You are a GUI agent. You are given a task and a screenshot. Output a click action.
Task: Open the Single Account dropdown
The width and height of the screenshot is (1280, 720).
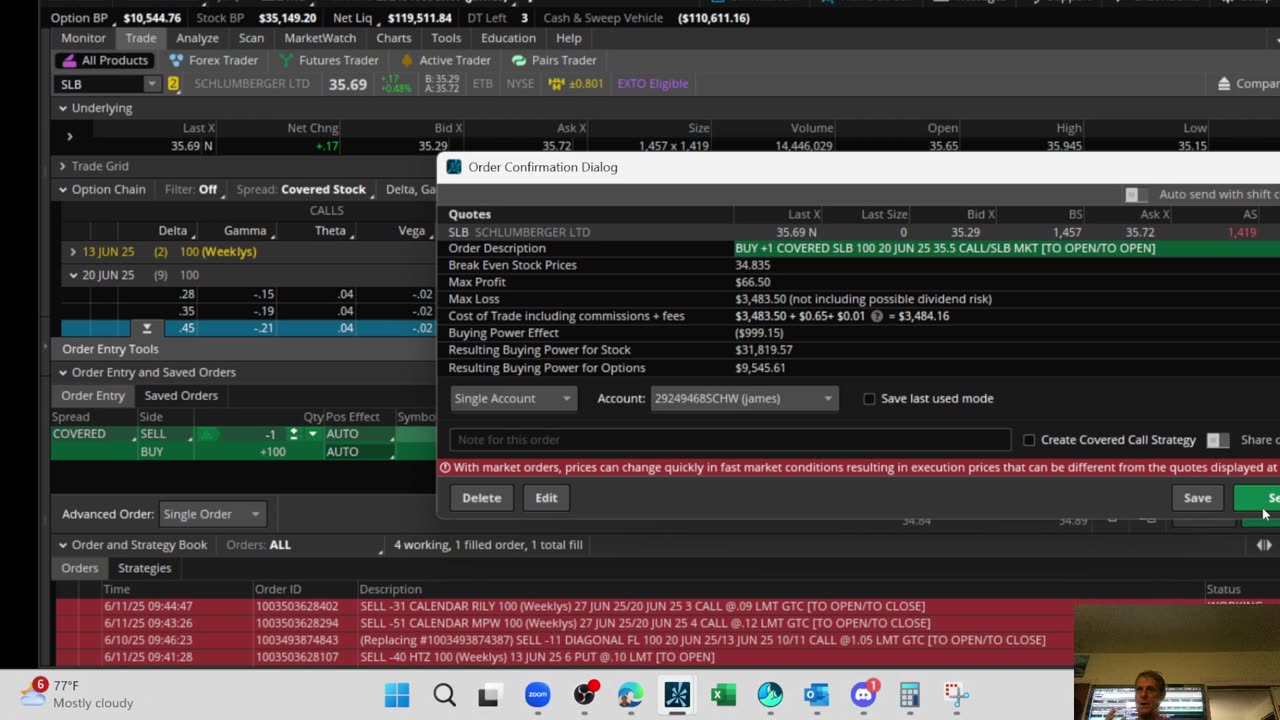[512, 399]
